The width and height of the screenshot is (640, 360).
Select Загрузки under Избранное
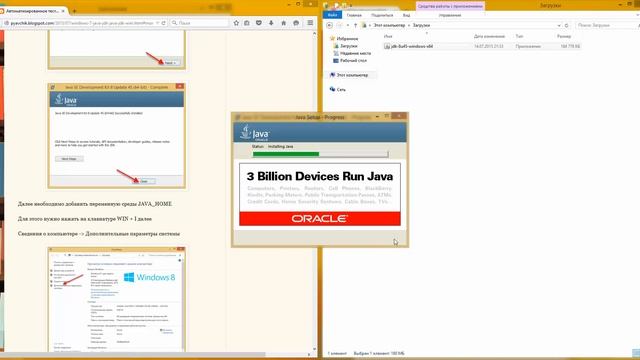(349, 46)
